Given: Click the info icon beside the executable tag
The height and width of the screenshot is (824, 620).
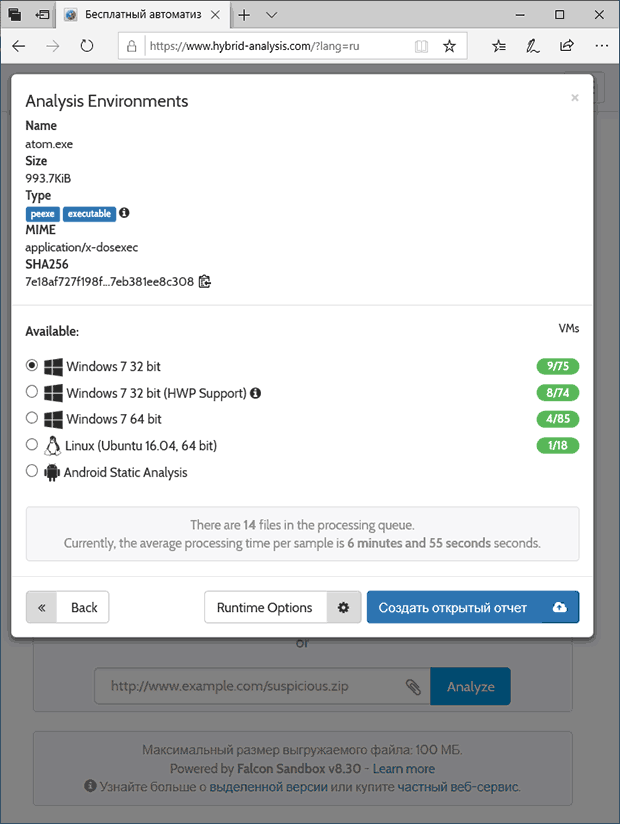Looking at the screenshot, I should coord(125,213).
